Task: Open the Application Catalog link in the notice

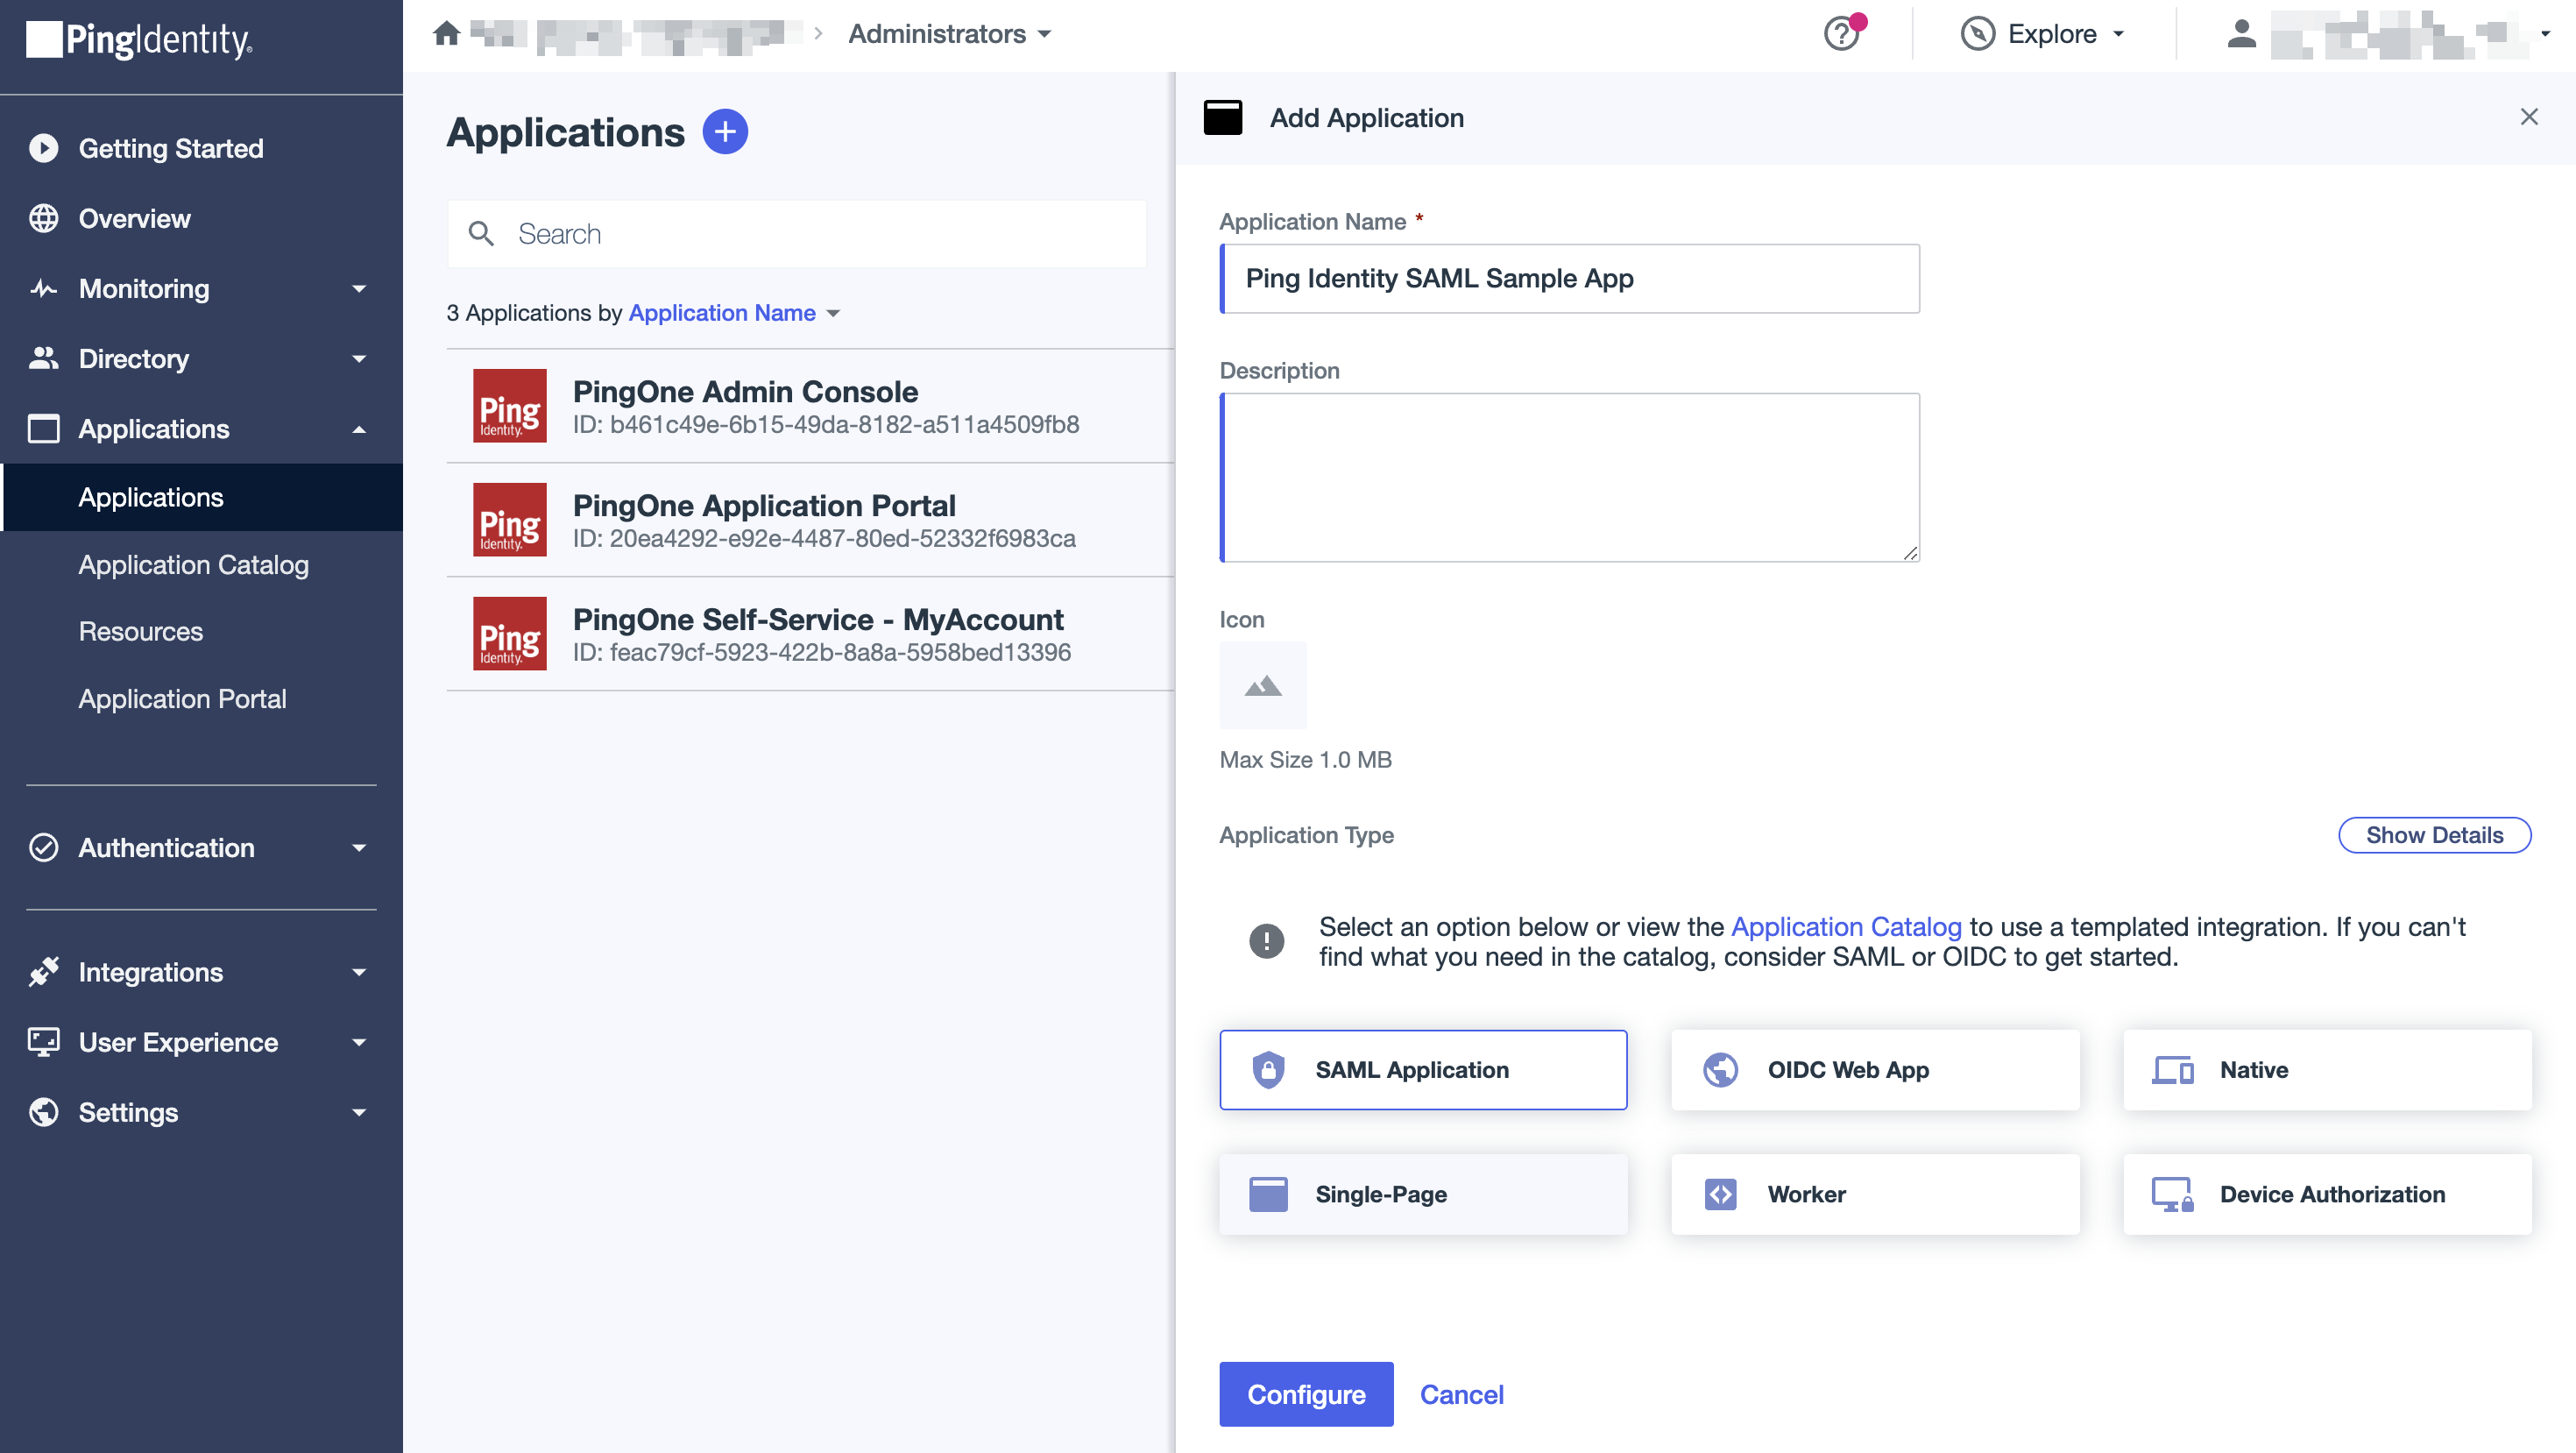Action: point(1845,926)
